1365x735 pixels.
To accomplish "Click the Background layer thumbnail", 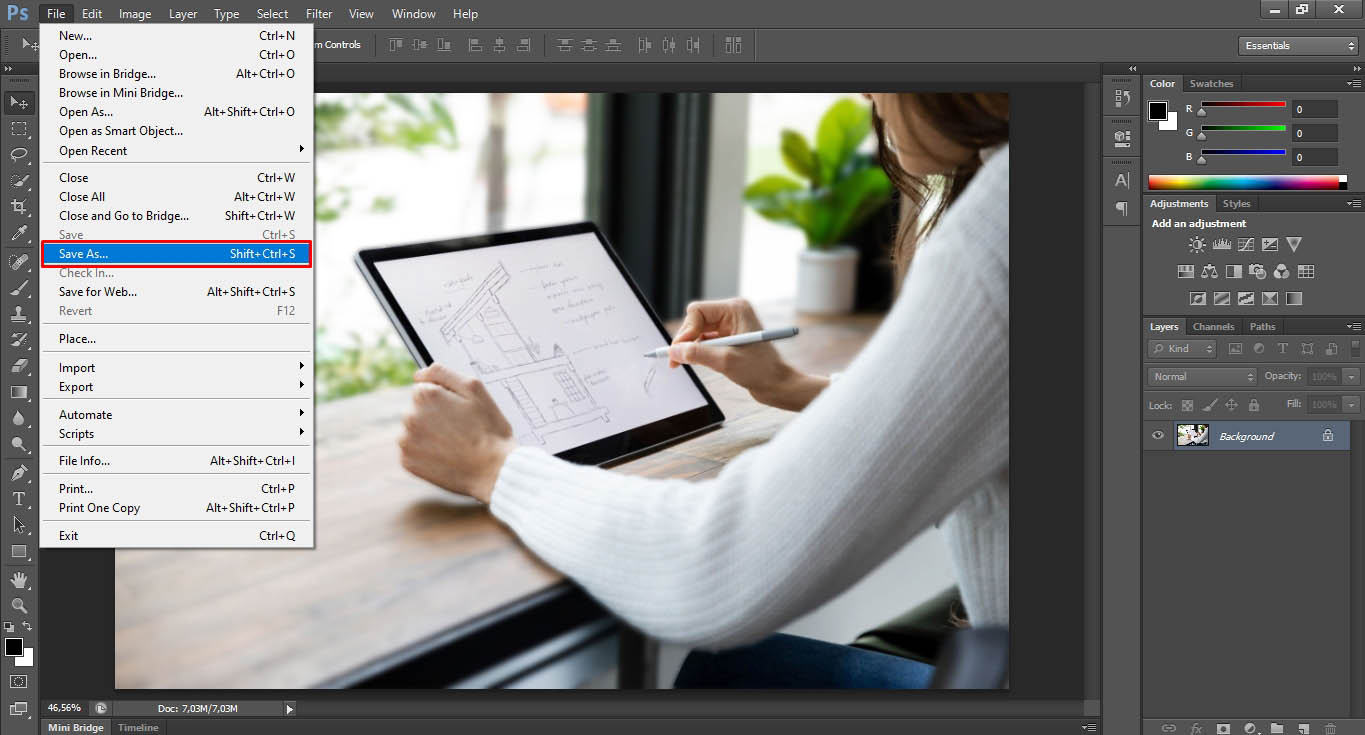I will click(x=1192, y=435).
